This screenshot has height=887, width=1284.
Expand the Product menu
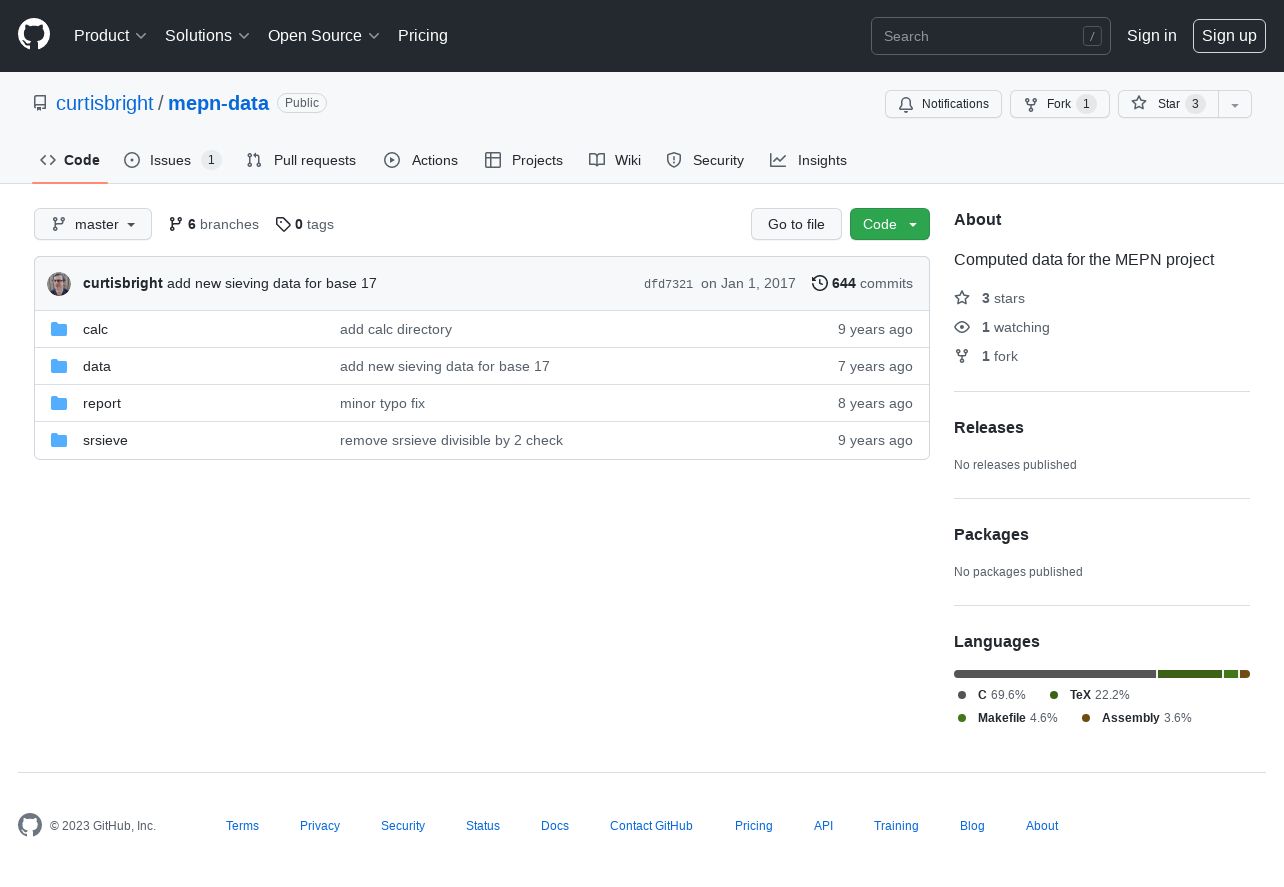[x=110, y=35]
